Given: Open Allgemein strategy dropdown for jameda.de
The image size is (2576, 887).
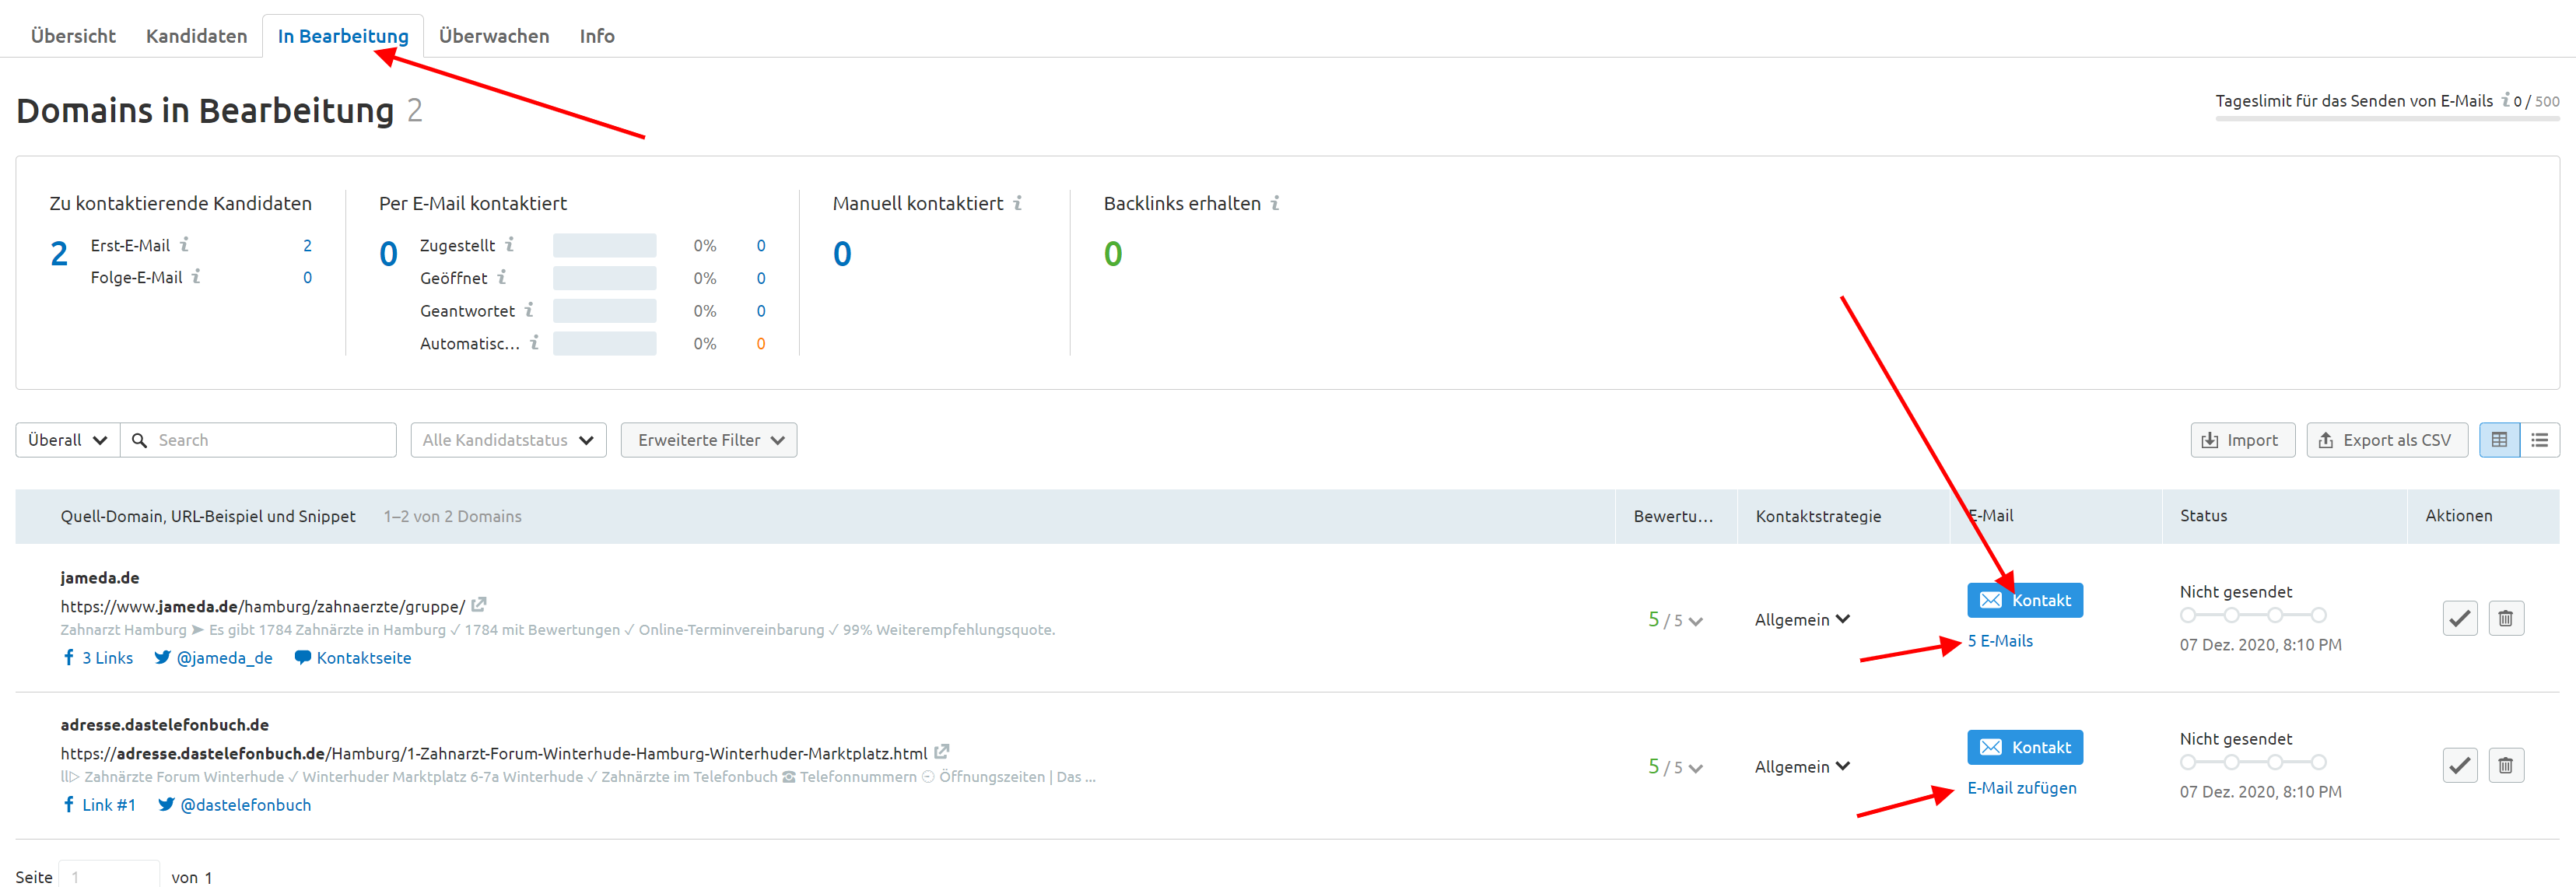Looking at the screenshot, I should pos(1802,619).
